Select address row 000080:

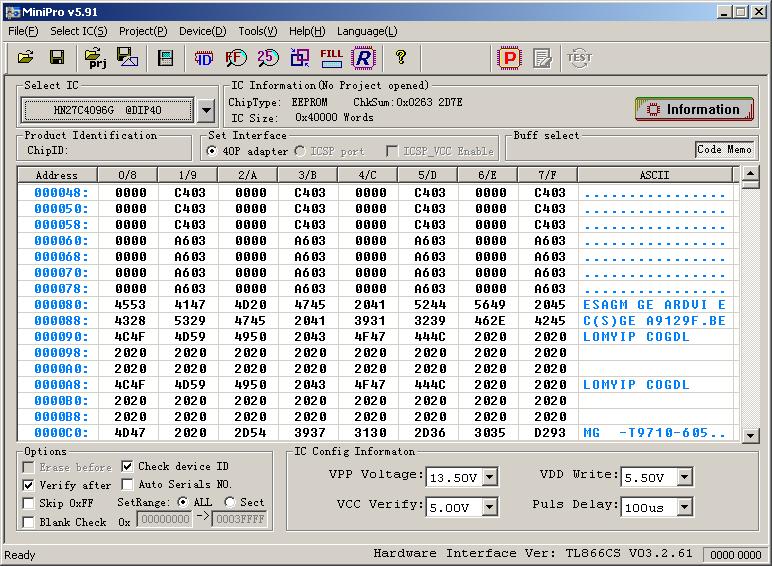61,305
